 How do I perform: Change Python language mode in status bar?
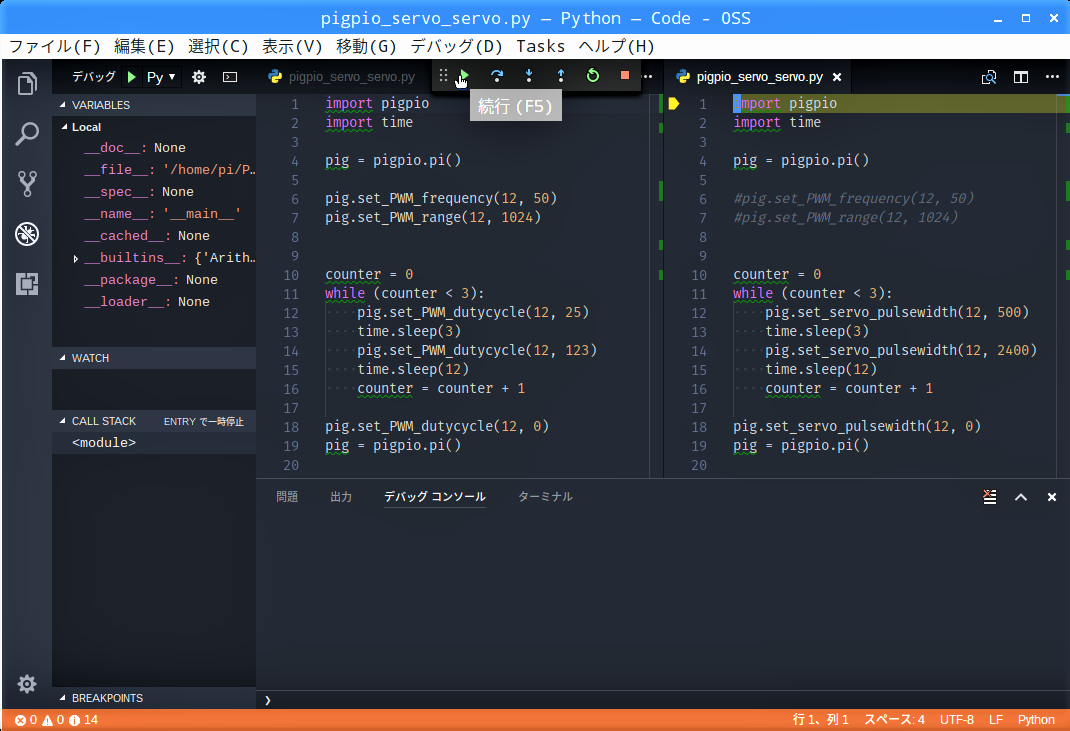tap(1036, 720)
